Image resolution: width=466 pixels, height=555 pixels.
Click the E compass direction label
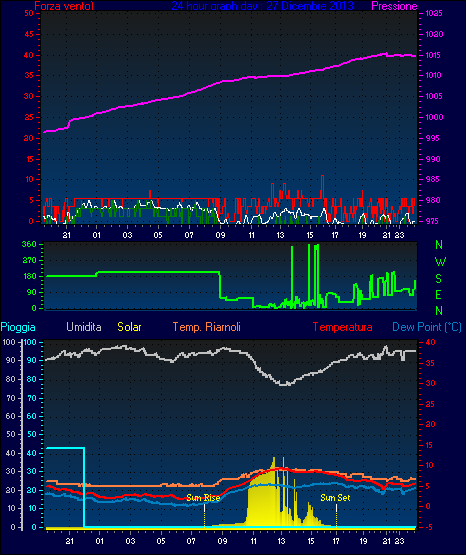pos(438,295)
